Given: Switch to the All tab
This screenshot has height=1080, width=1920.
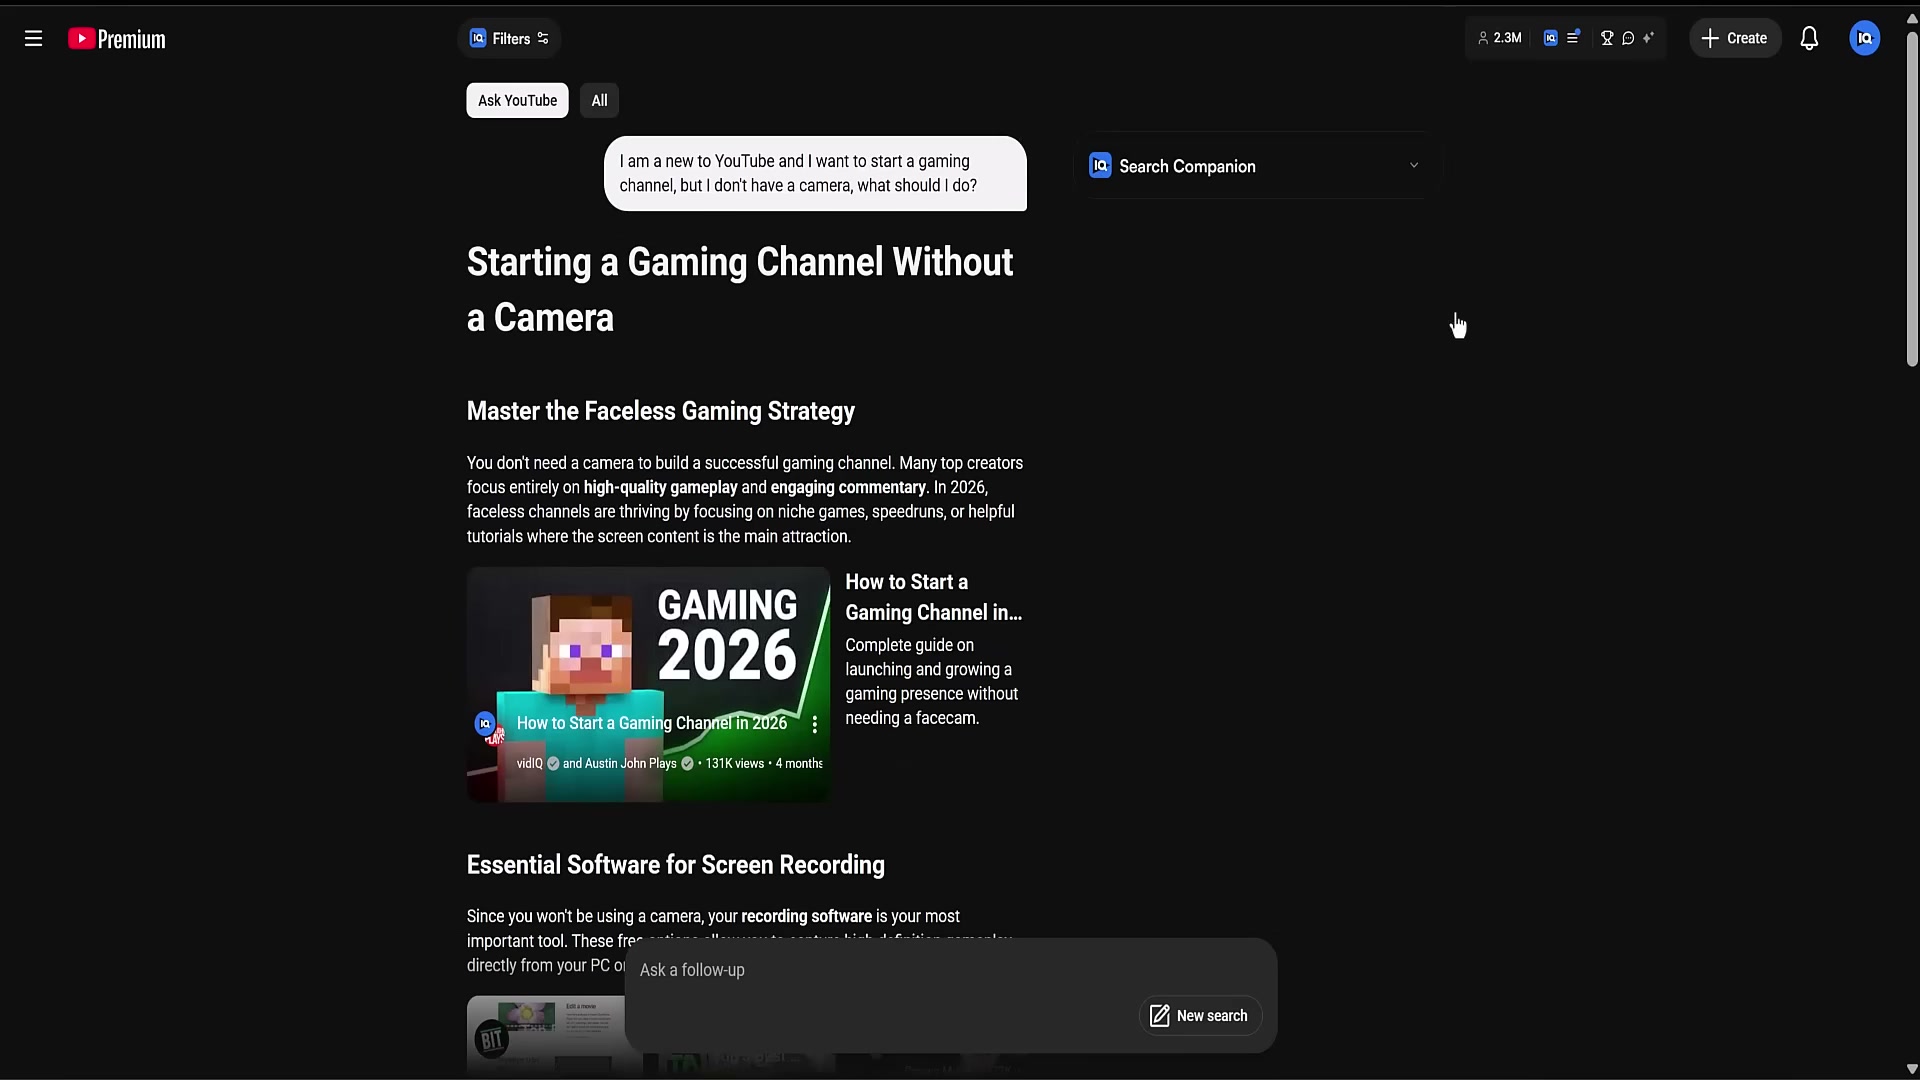Looking at the screenshot, I should coord(599,100).
